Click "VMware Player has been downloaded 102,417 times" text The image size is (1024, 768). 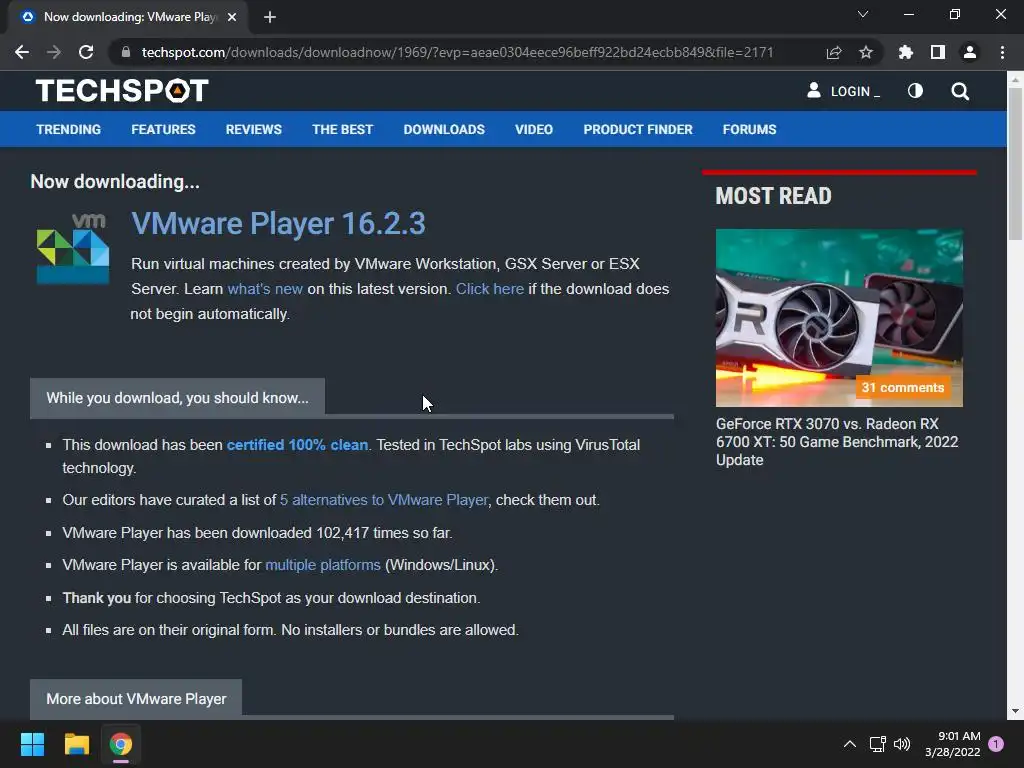pos(257,533)
